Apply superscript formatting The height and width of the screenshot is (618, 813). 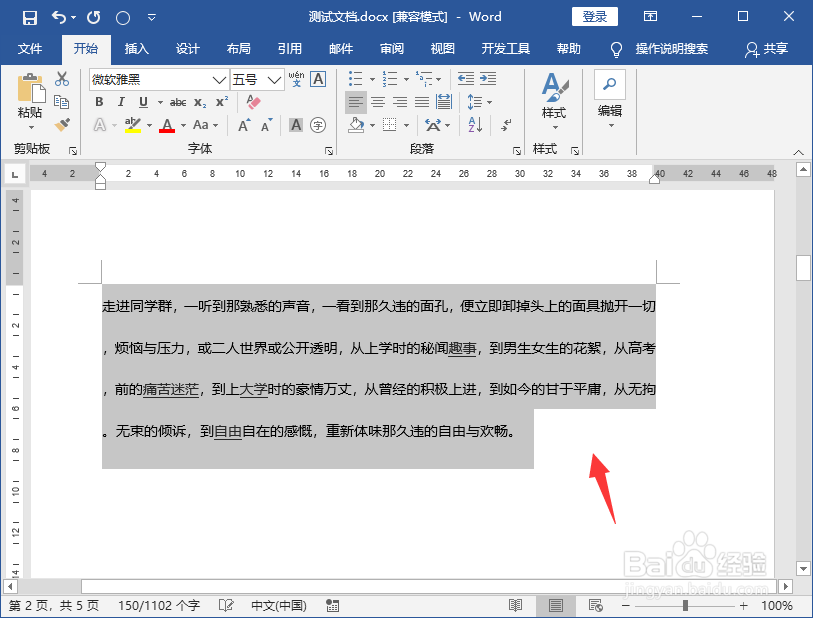click(x=222, y=100)
